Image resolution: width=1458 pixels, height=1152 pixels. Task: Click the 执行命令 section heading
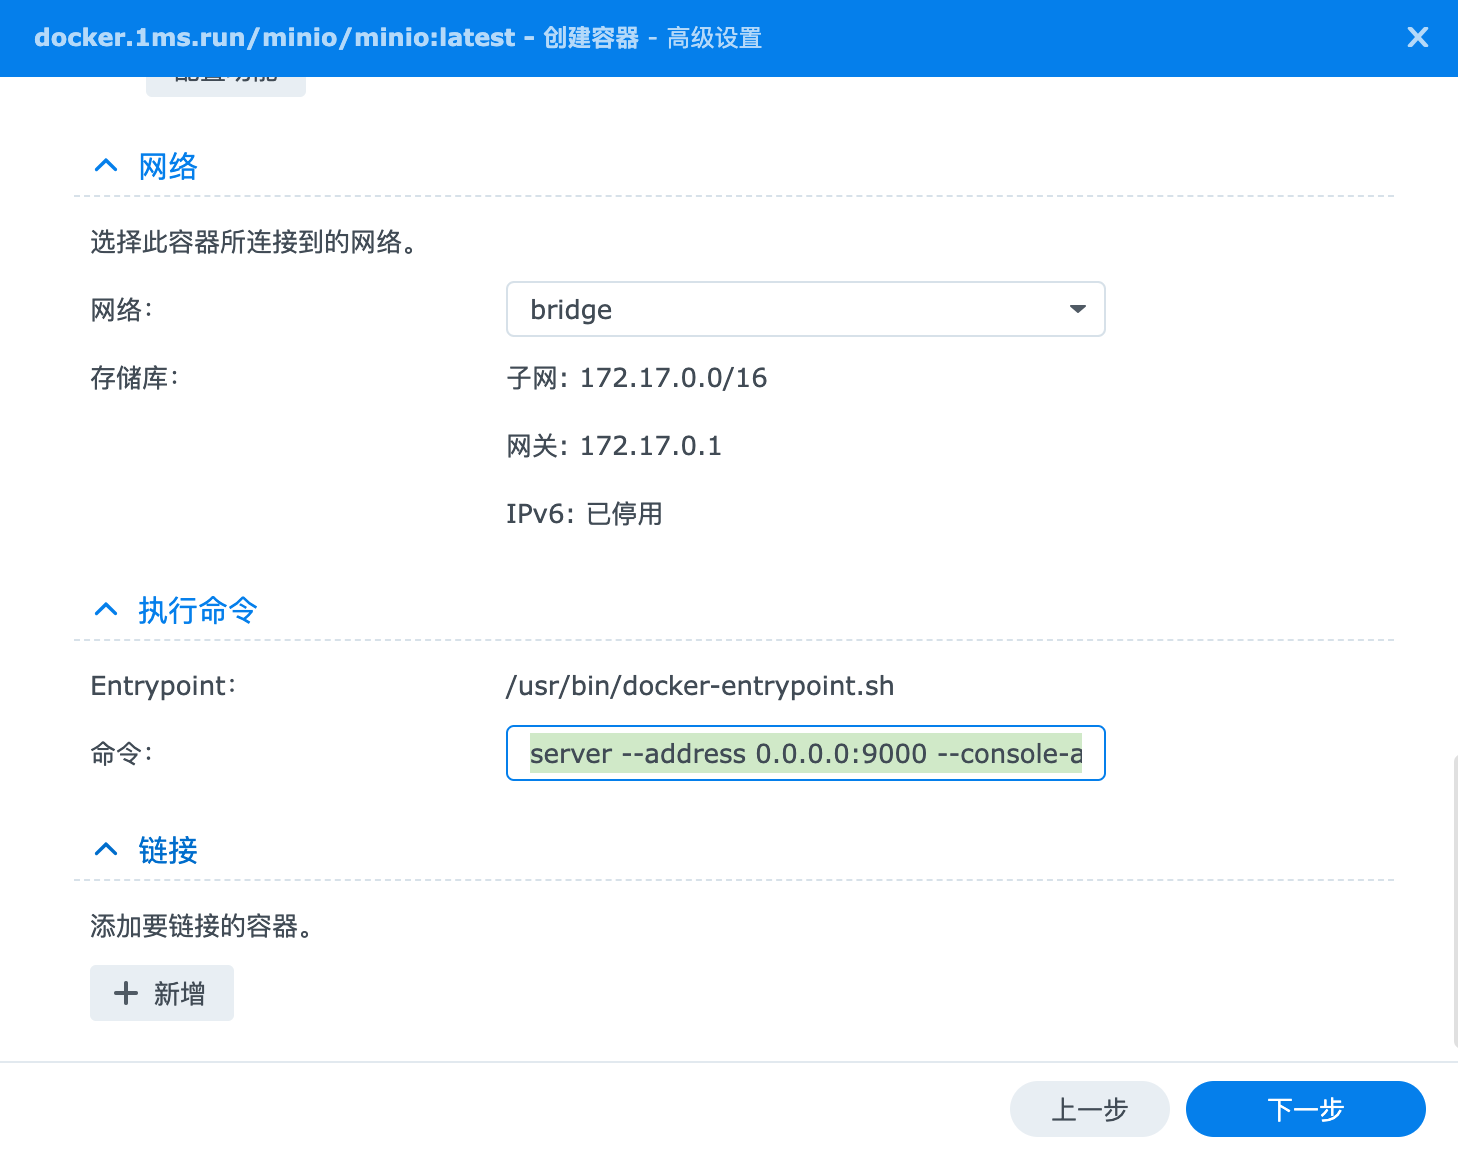[198, 610]
